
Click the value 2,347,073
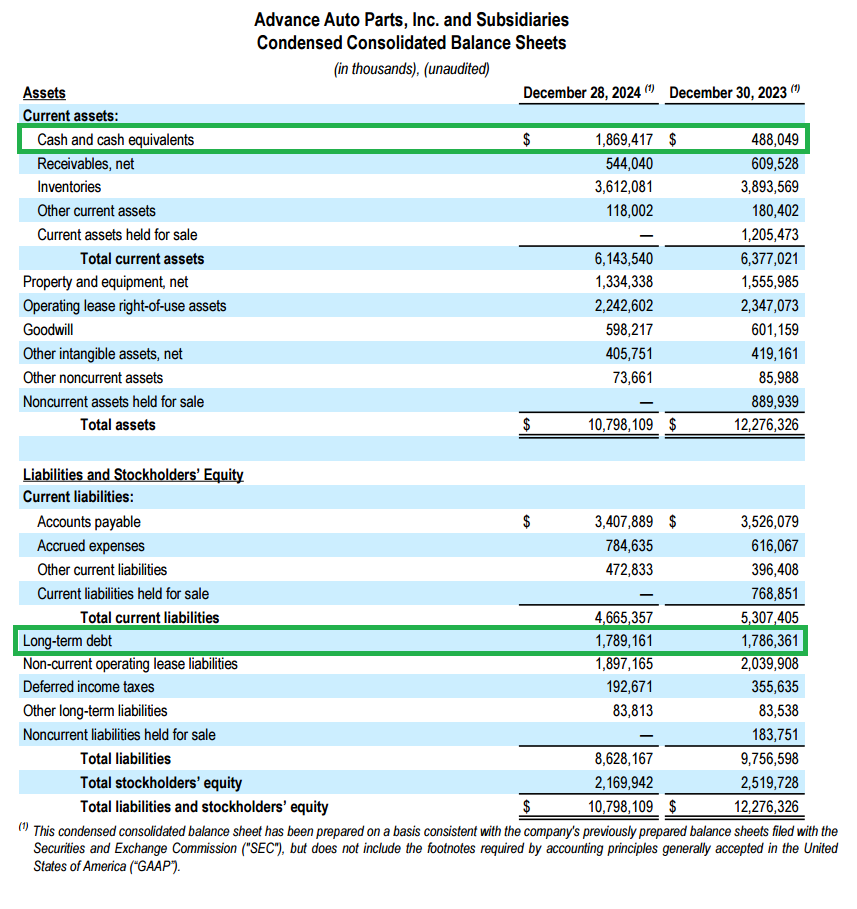tap(769, 306)
